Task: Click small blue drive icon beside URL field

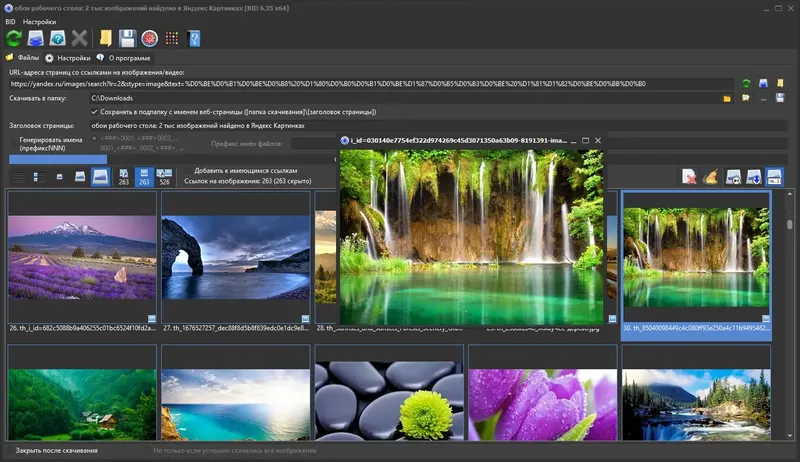Action: click(x=763, y=83)
